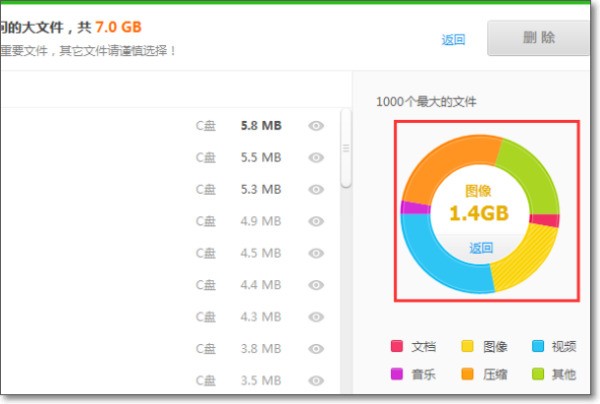Click C盘 label in the 3.8 MB row

pos(206,349)
